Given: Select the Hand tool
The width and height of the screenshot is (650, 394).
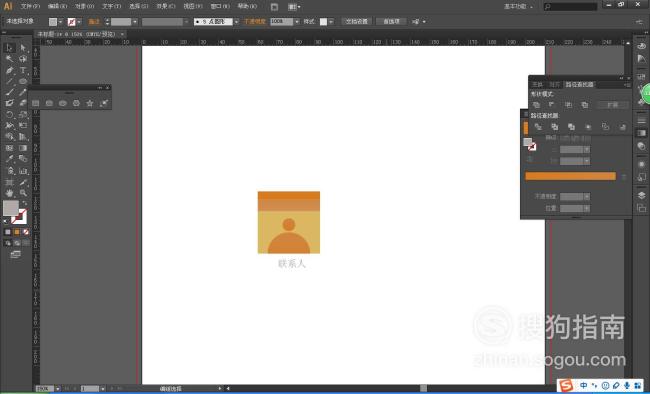Looking at the screenshot, I should point(9,193).
